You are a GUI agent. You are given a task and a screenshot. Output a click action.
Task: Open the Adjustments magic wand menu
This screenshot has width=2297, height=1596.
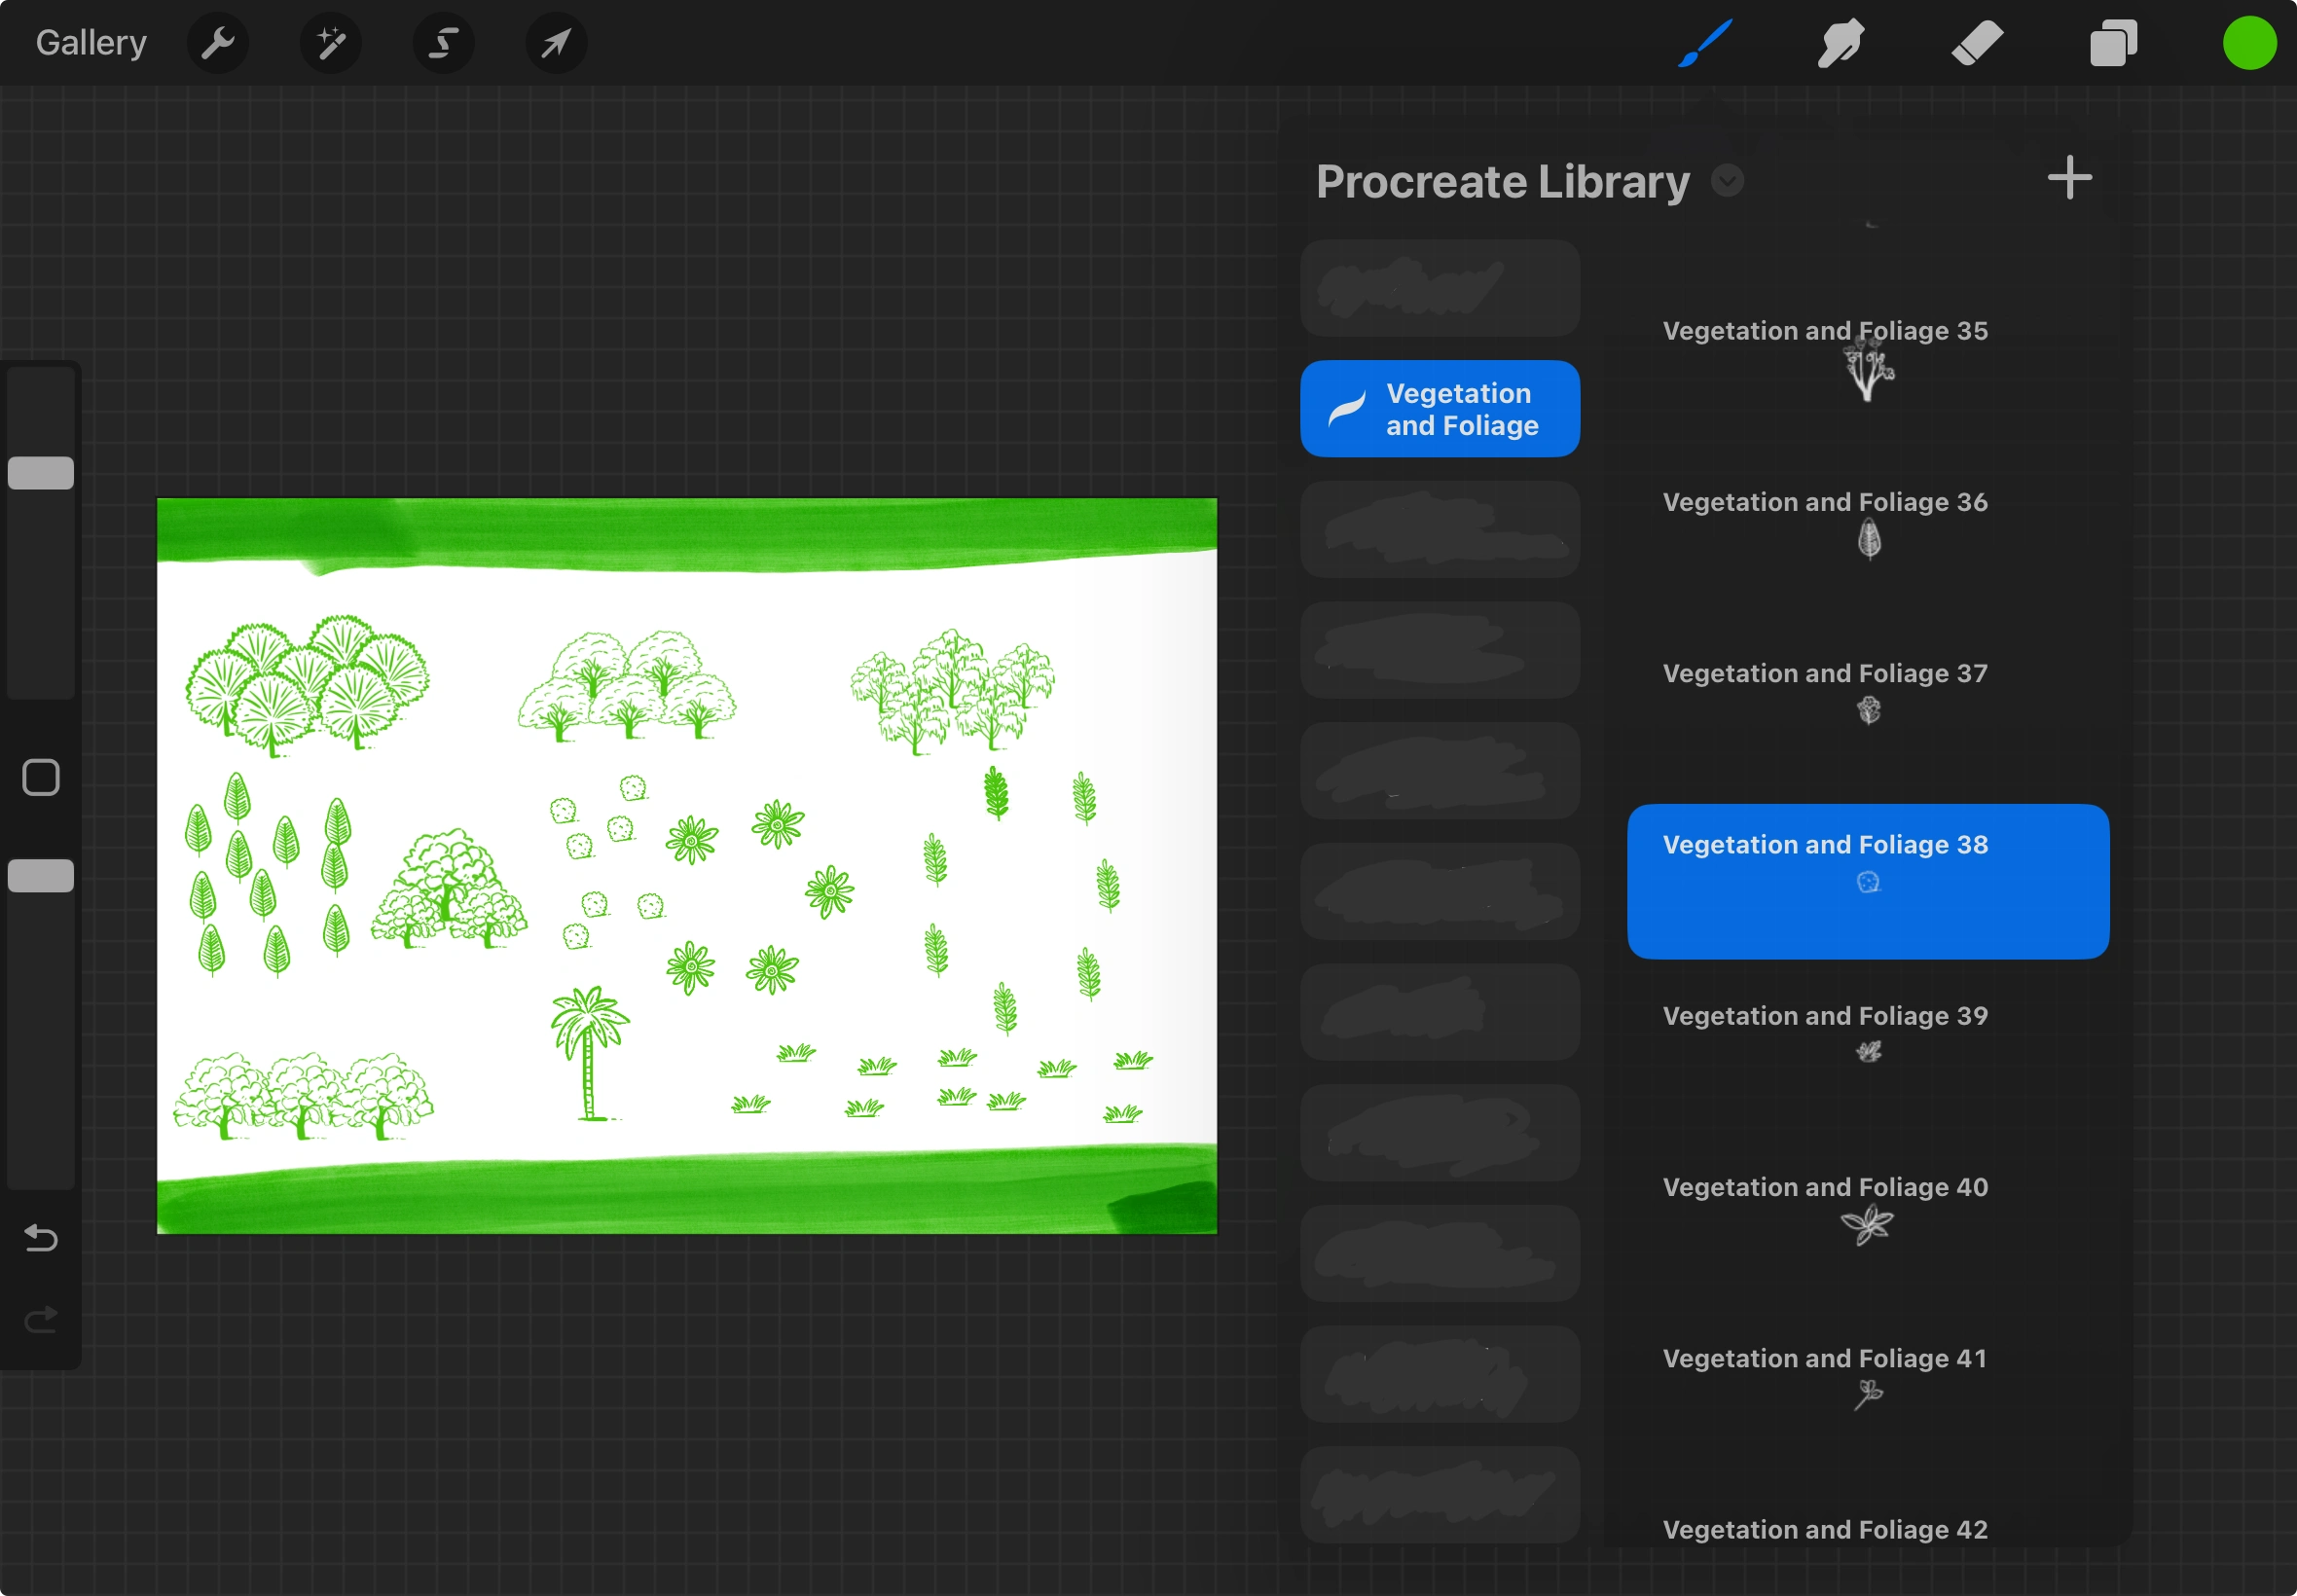(331, 43)
